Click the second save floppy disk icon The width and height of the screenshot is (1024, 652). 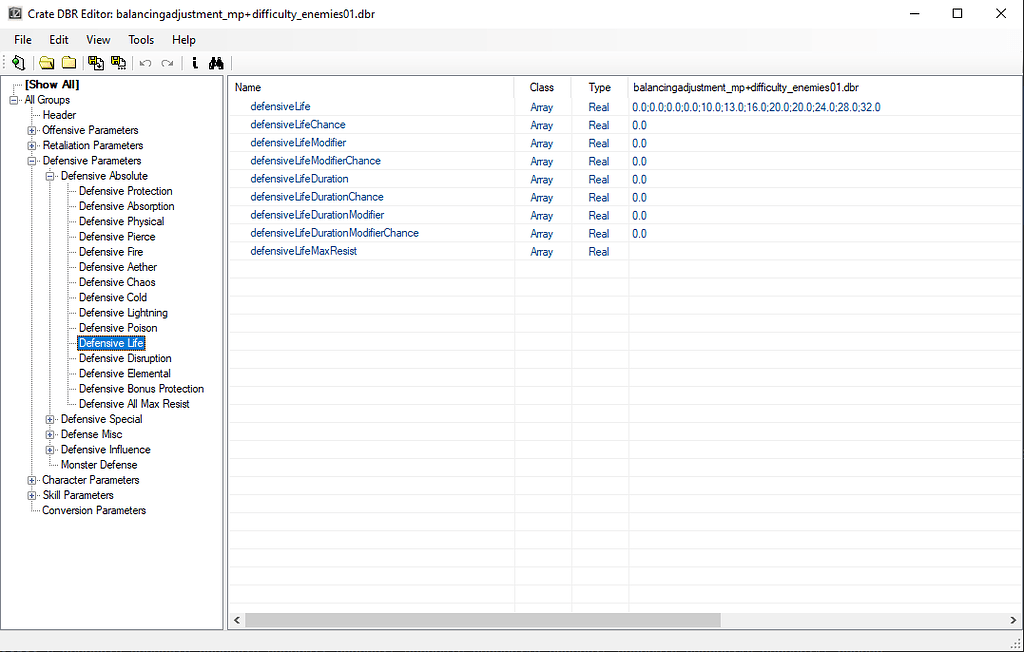click(x=118, y=63)
